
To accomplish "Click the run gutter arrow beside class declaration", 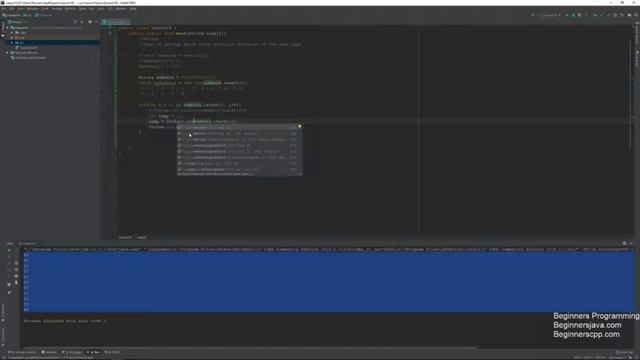I will 109,28.
